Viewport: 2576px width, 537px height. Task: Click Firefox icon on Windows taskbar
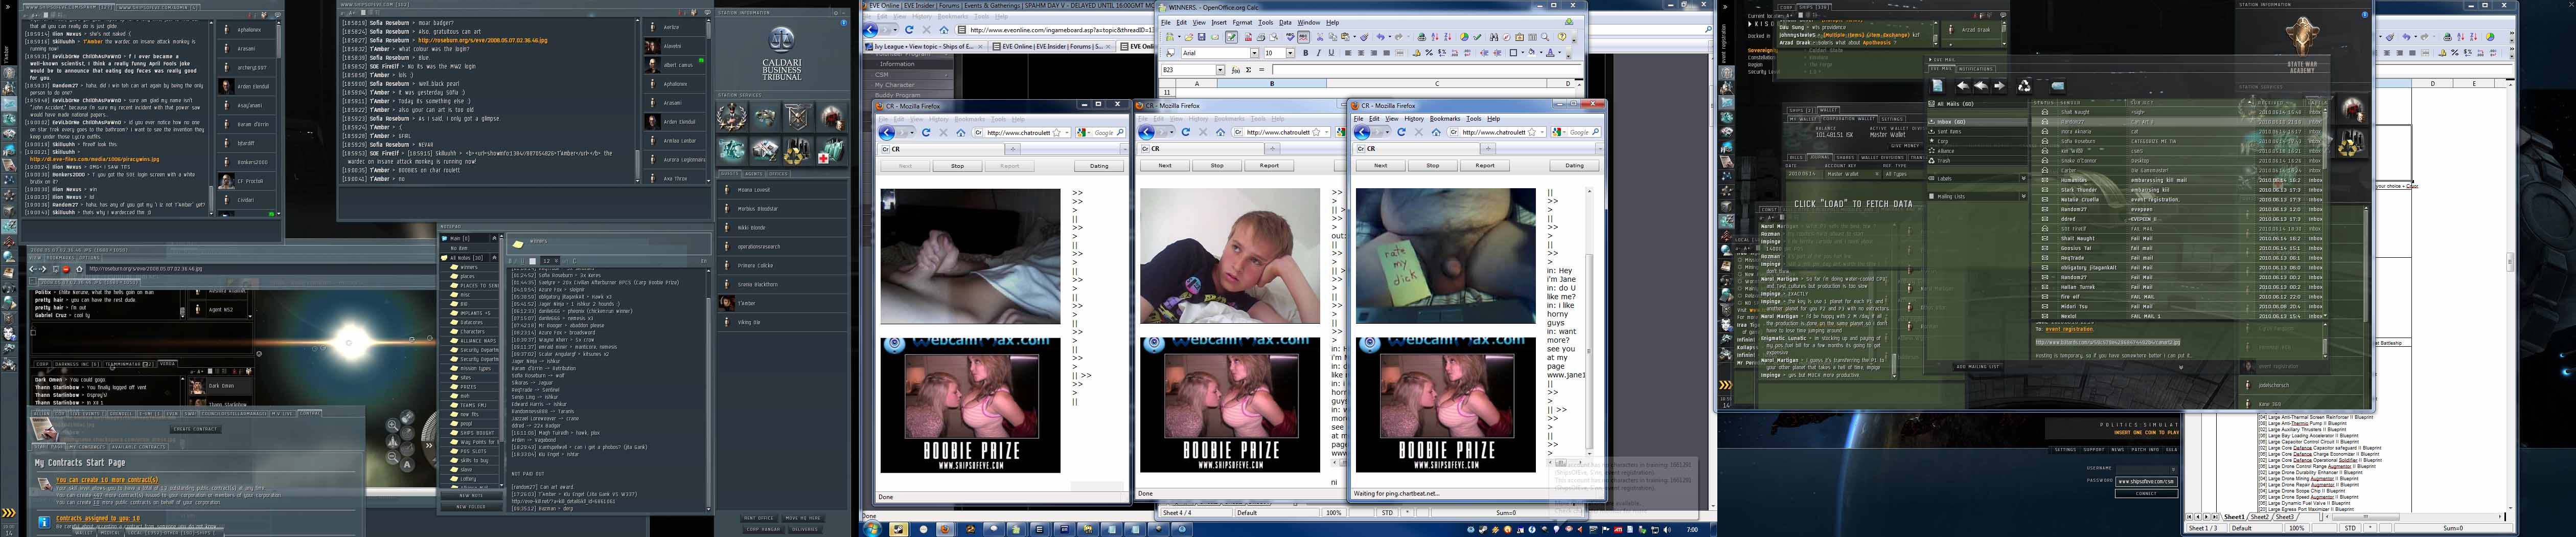click(945, 529)
